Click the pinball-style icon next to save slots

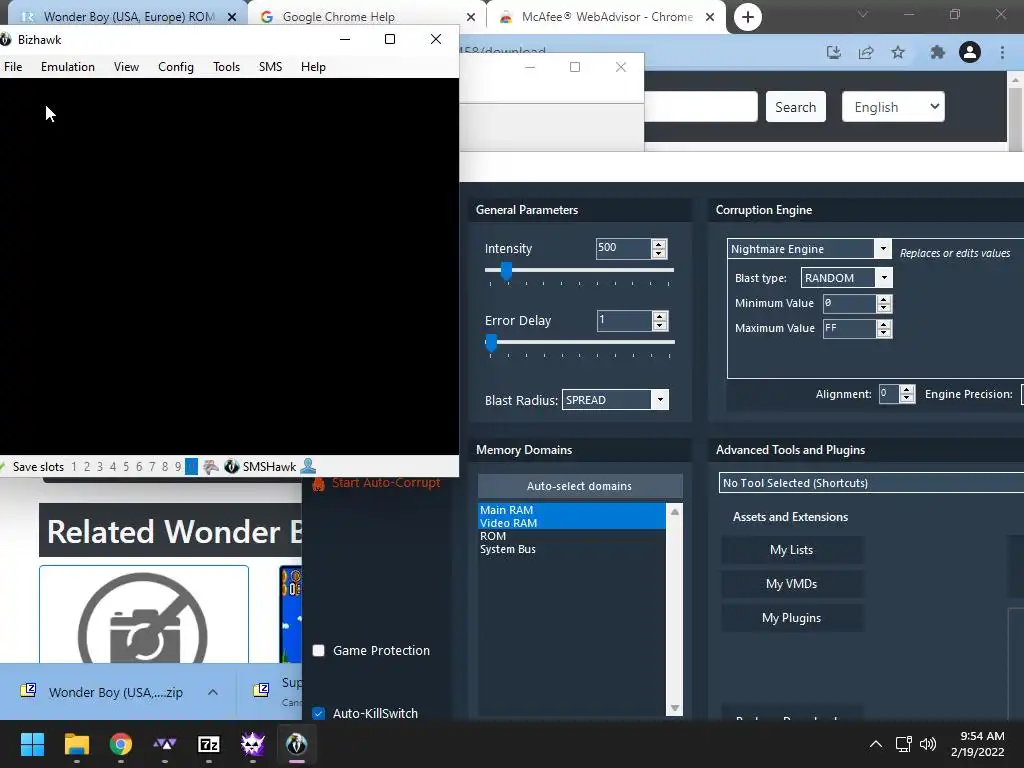[211, 466]
